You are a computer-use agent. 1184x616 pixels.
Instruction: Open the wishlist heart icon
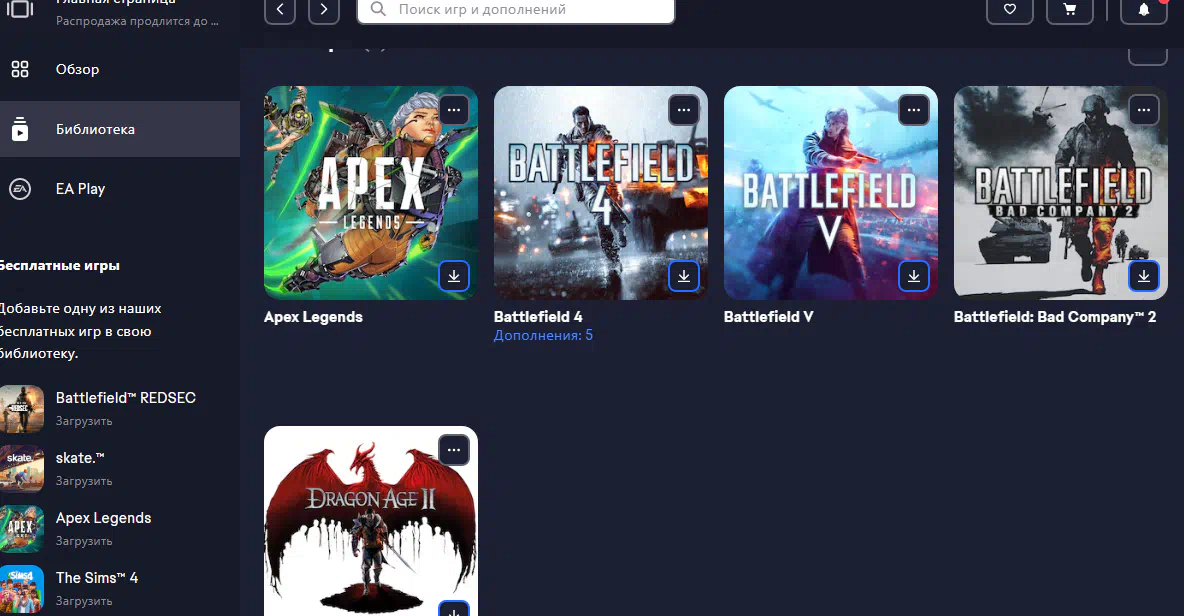click(1010, 10)
